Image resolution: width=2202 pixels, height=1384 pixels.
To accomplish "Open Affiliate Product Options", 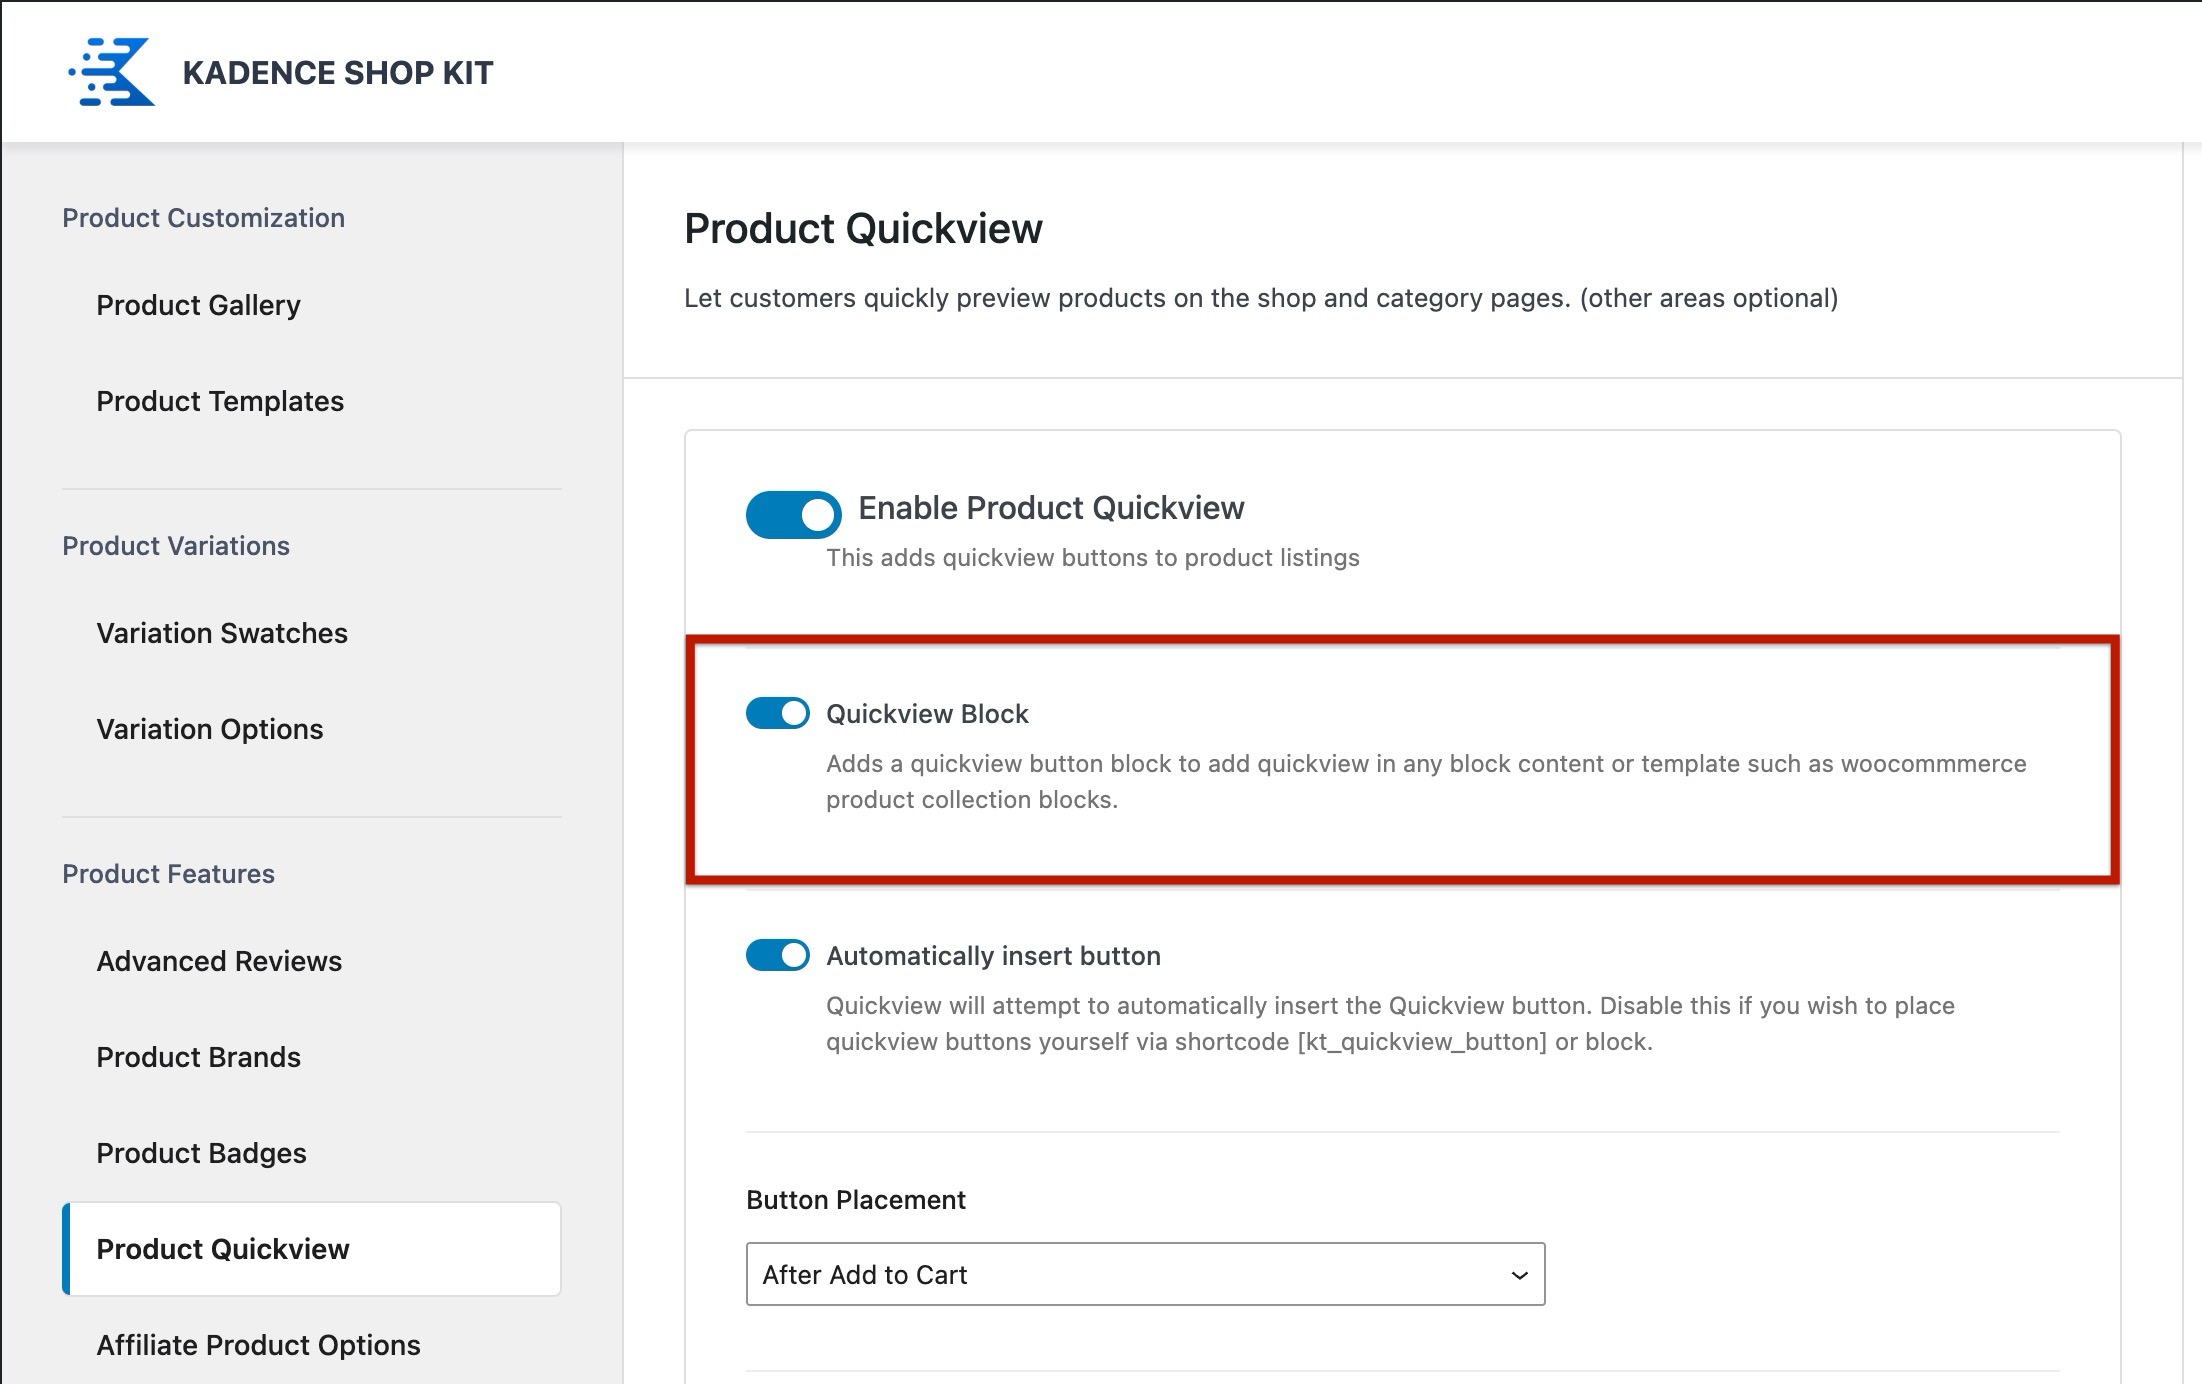I will (258, 1344).
